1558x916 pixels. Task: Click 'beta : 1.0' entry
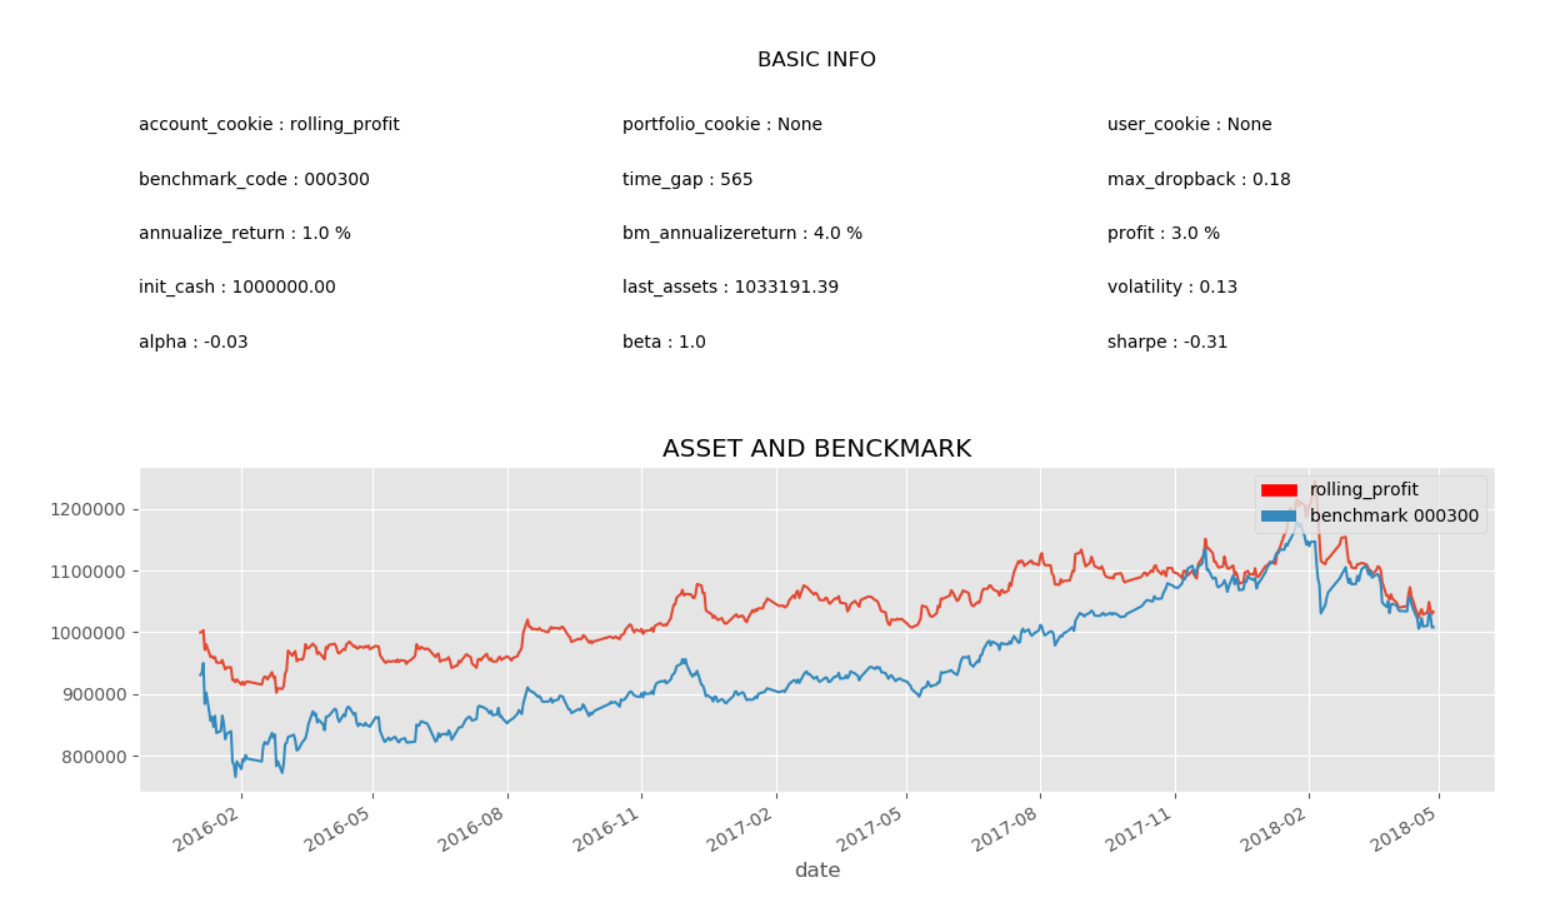click(664, 342)
